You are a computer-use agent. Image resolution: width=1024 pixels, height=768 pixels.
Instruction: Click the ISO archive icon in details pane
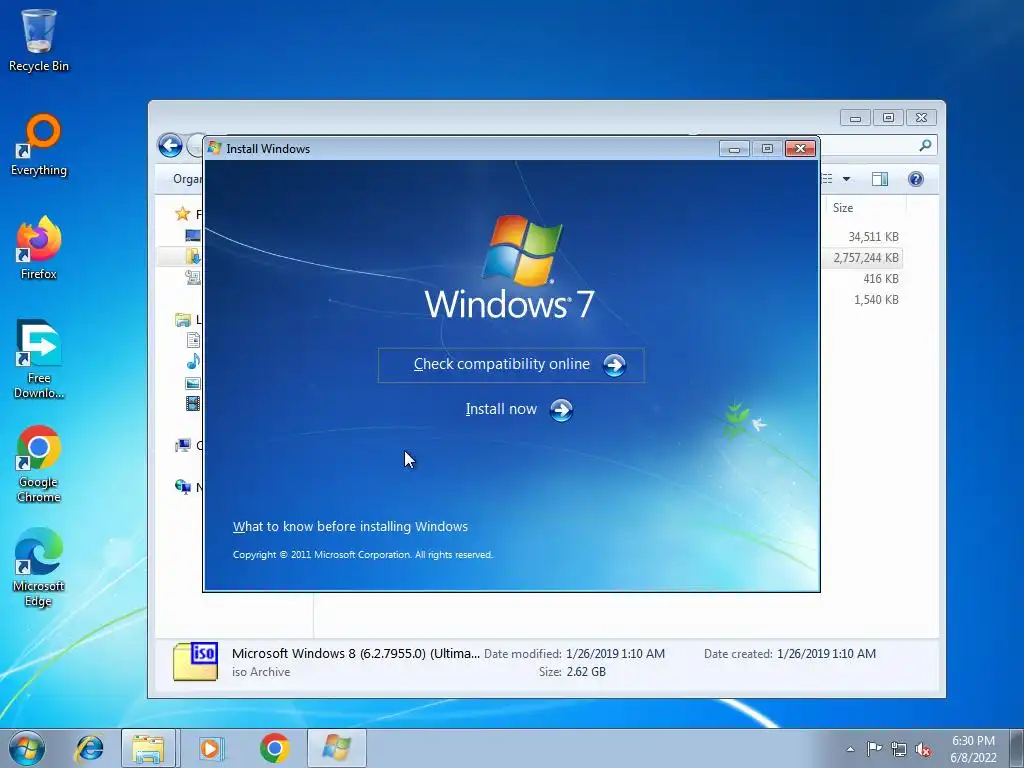(195, 662)
